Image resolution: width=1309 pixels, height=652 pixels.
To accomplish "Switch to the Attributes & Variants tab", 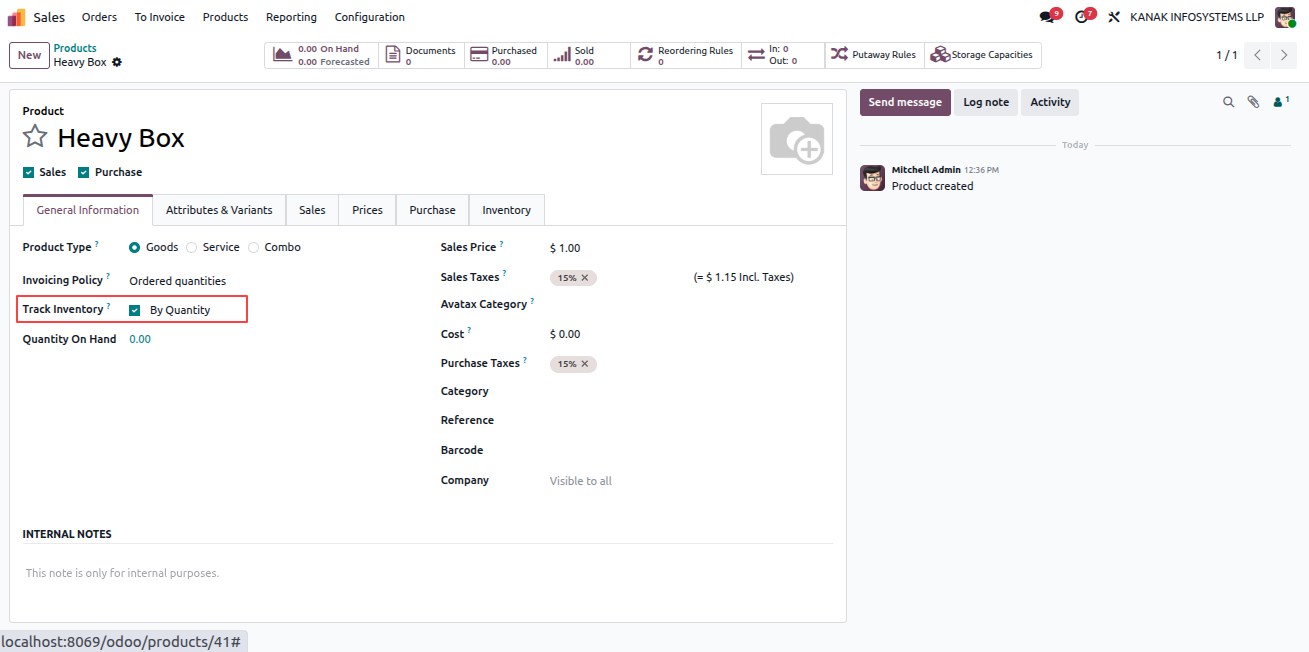I will (x=219, y=210).
